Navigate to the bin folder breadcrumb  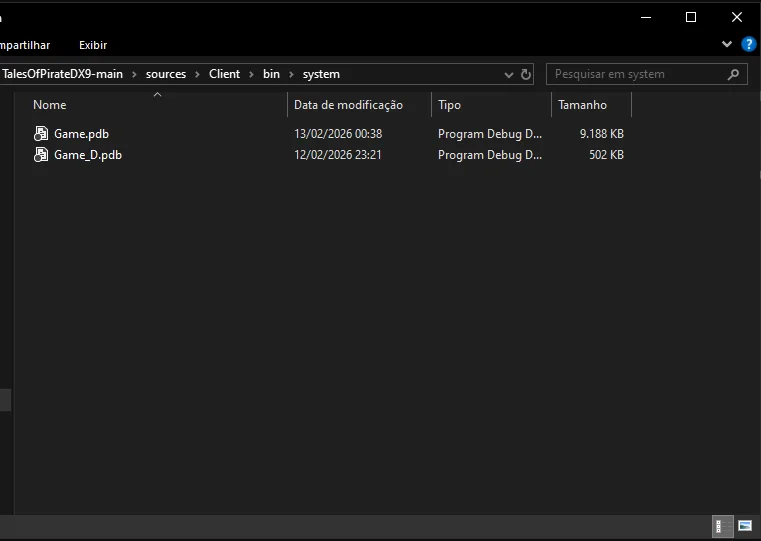tap(271, 74)
